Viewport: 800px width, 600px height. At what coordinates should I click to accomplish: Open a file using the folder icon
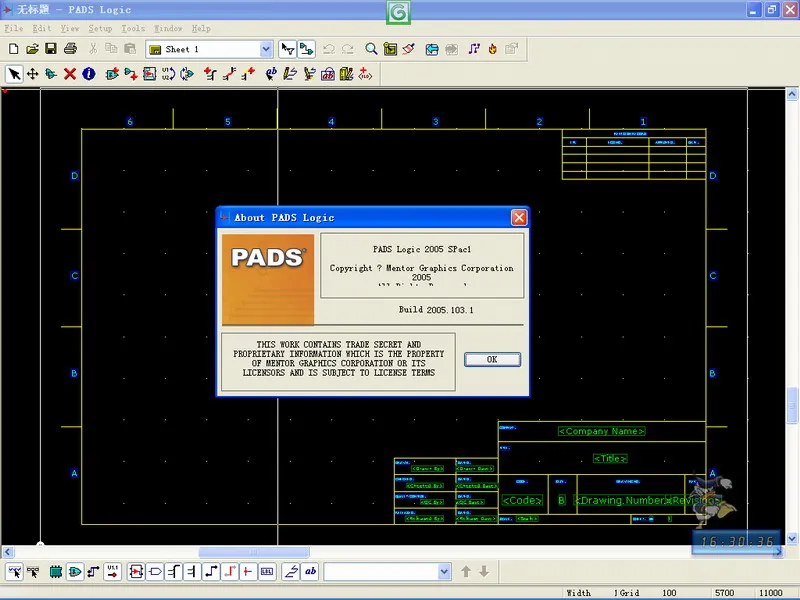pyautogui.click(x=32, y=49)
